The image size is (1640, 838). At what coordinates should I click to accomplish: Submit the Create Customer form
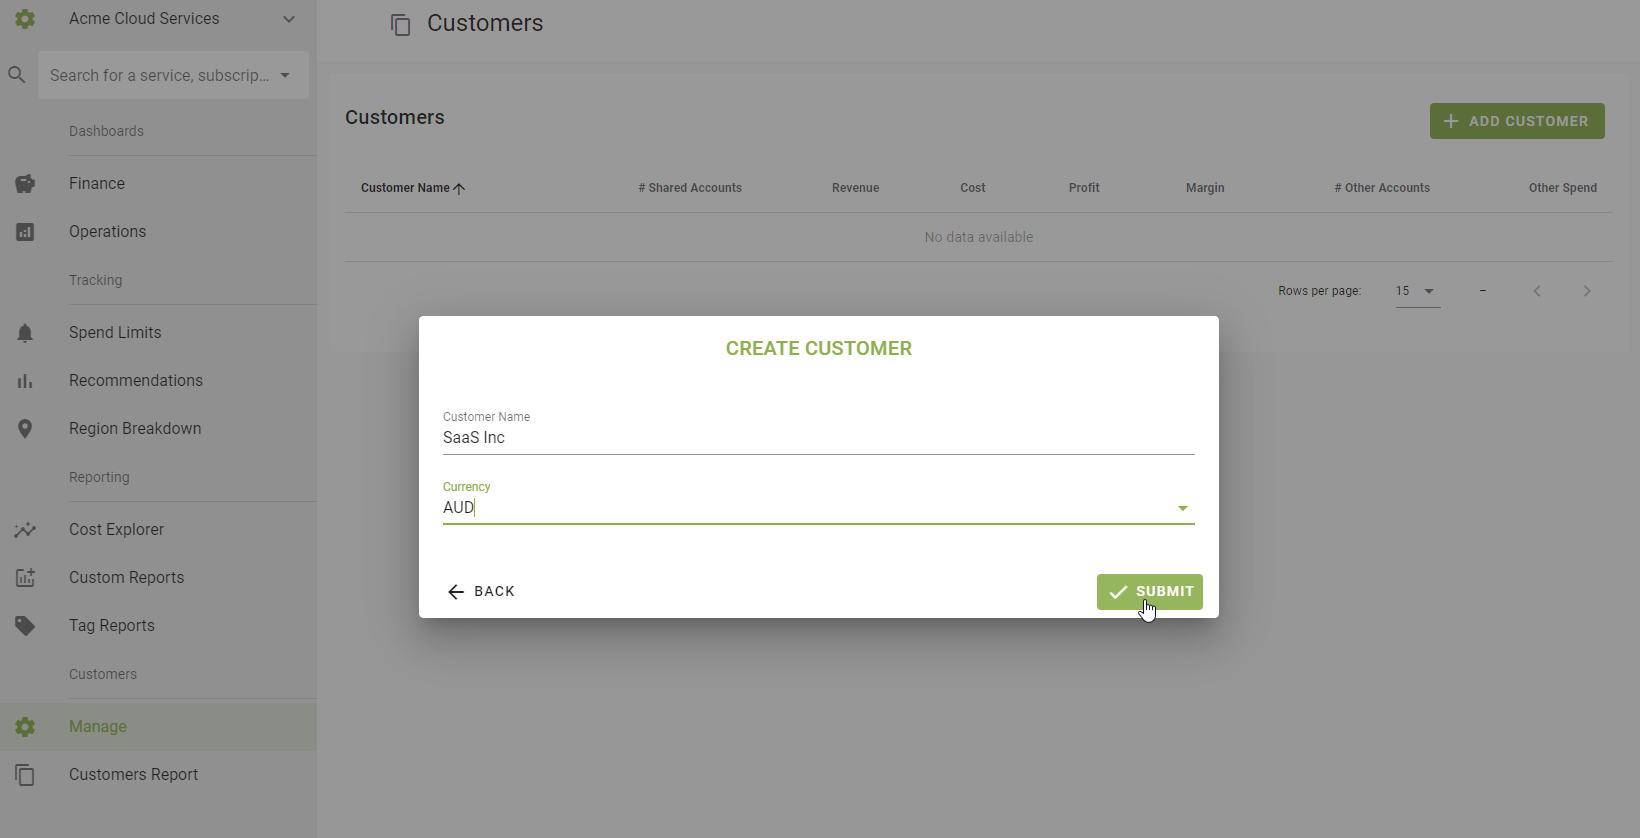point(1150,592)
